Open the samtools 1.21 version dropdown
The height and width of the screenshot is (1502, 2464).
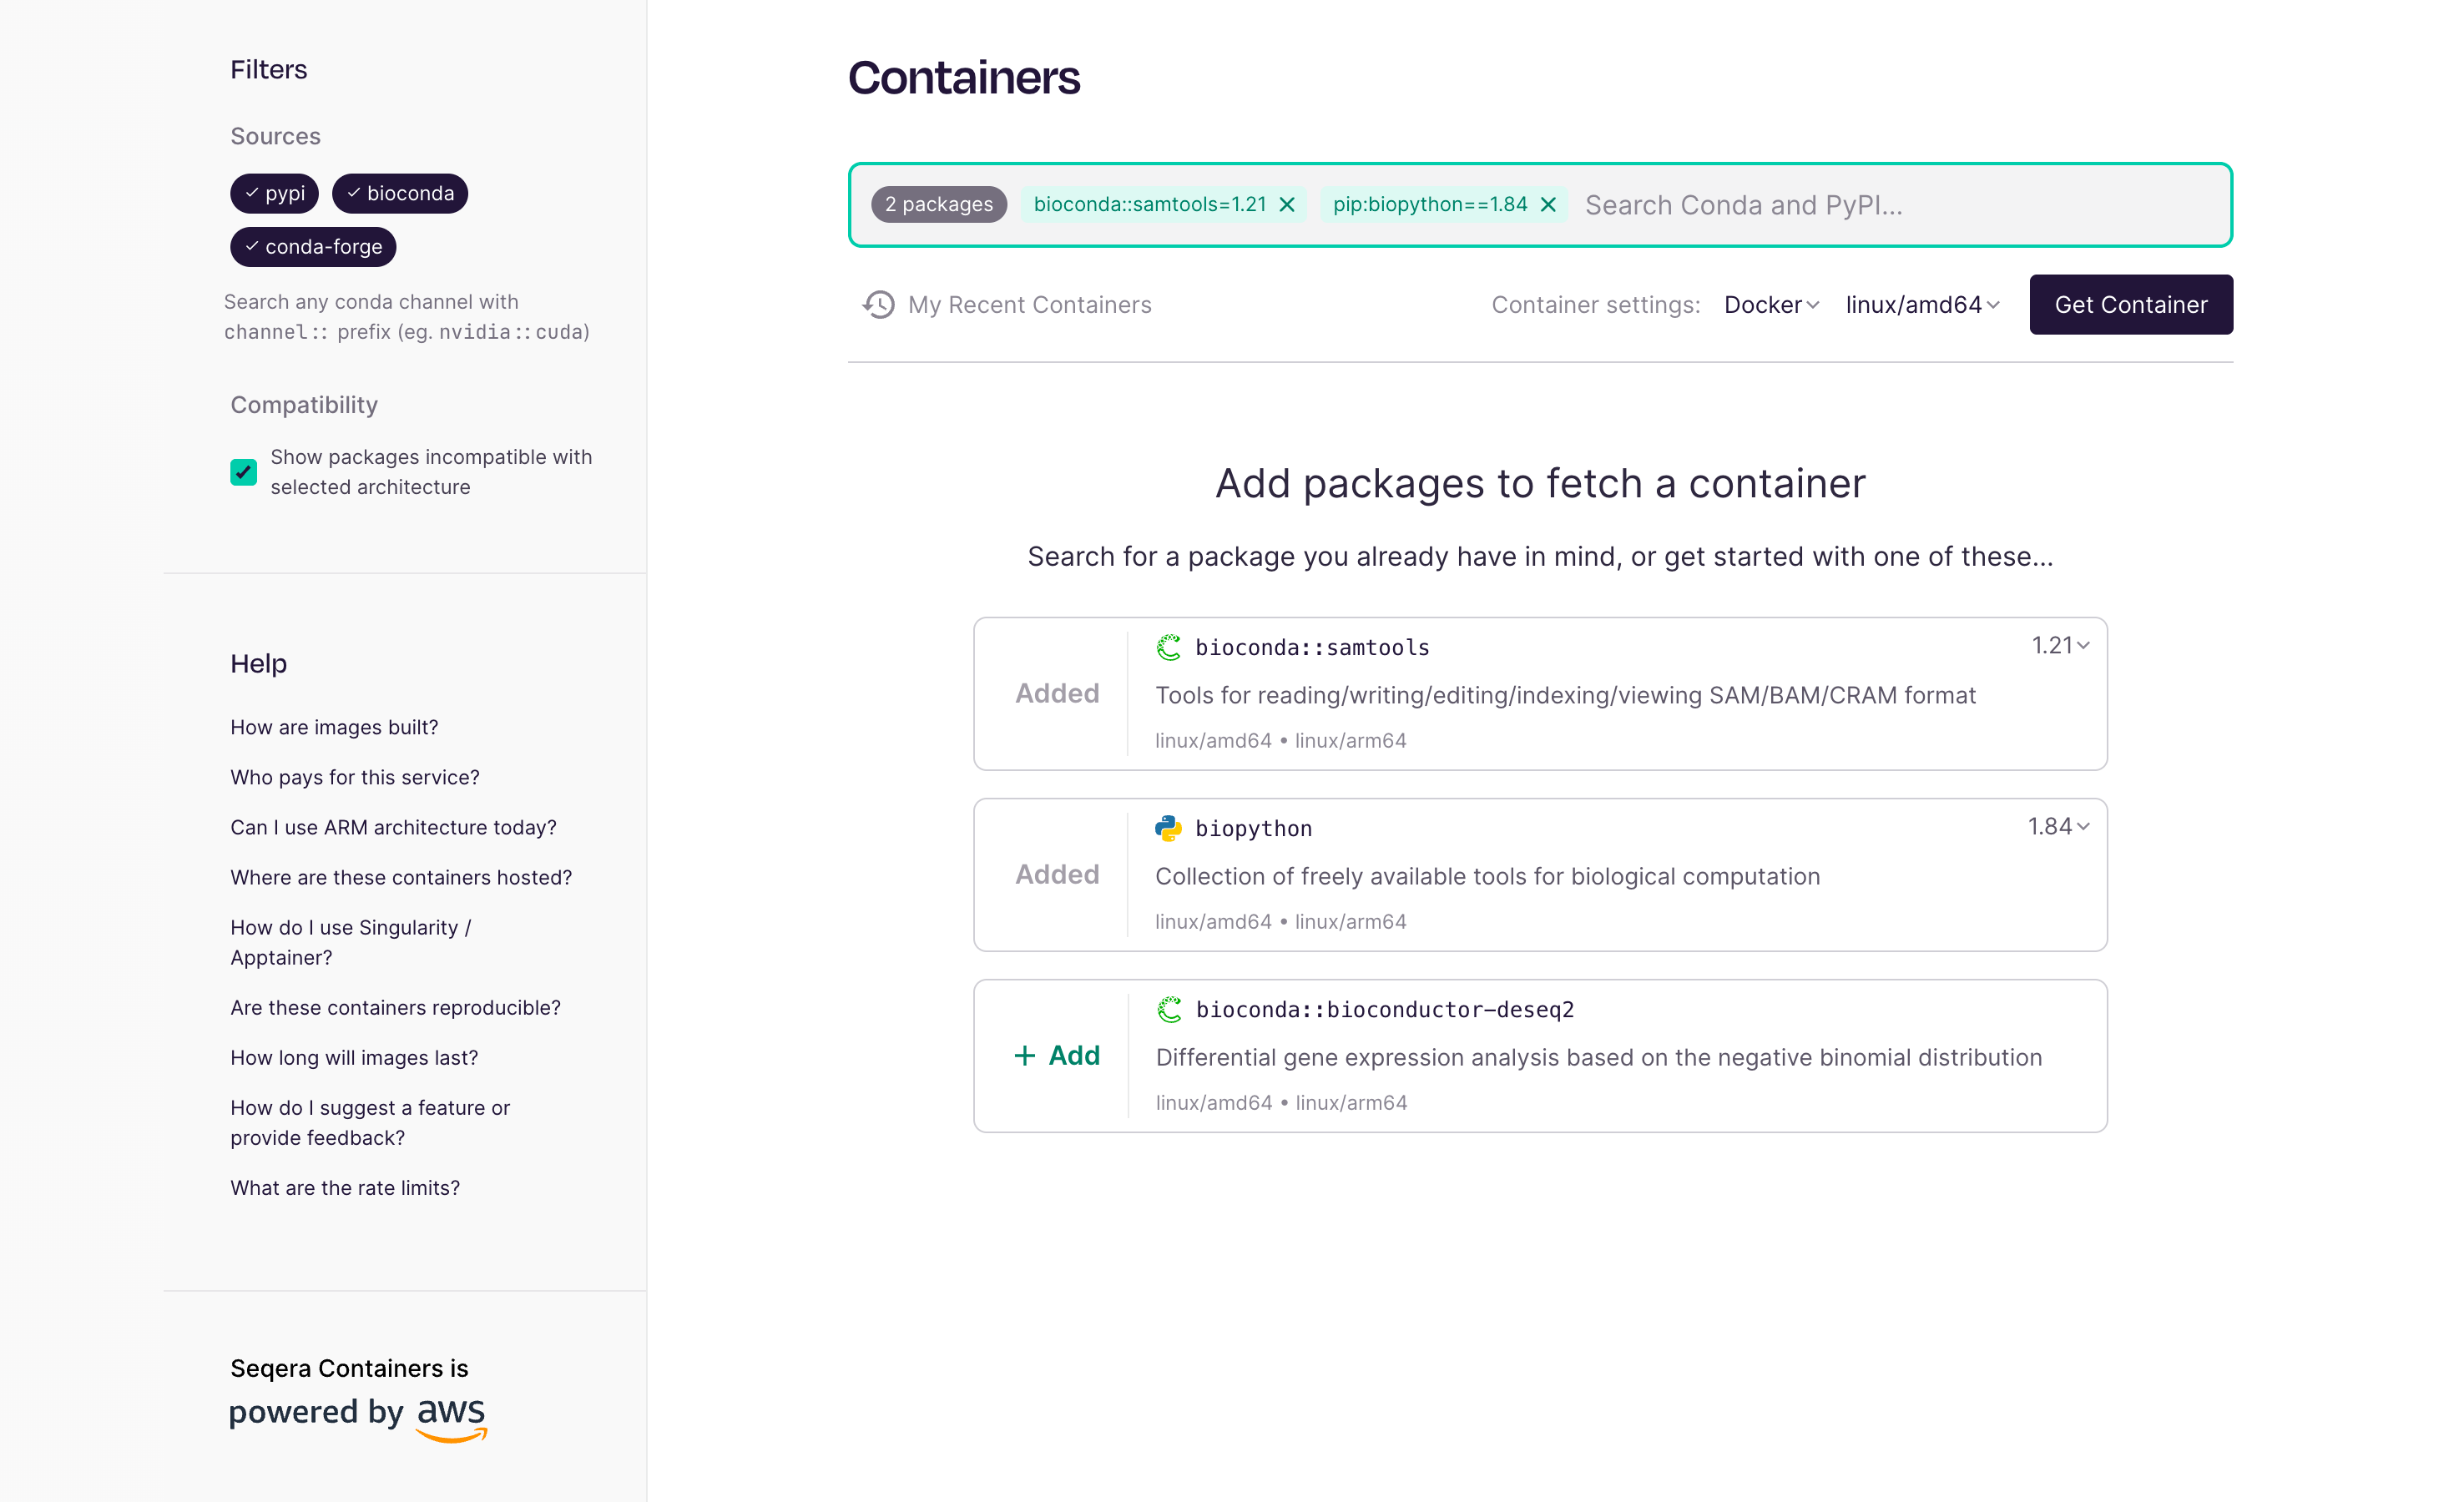[2060, 646]
